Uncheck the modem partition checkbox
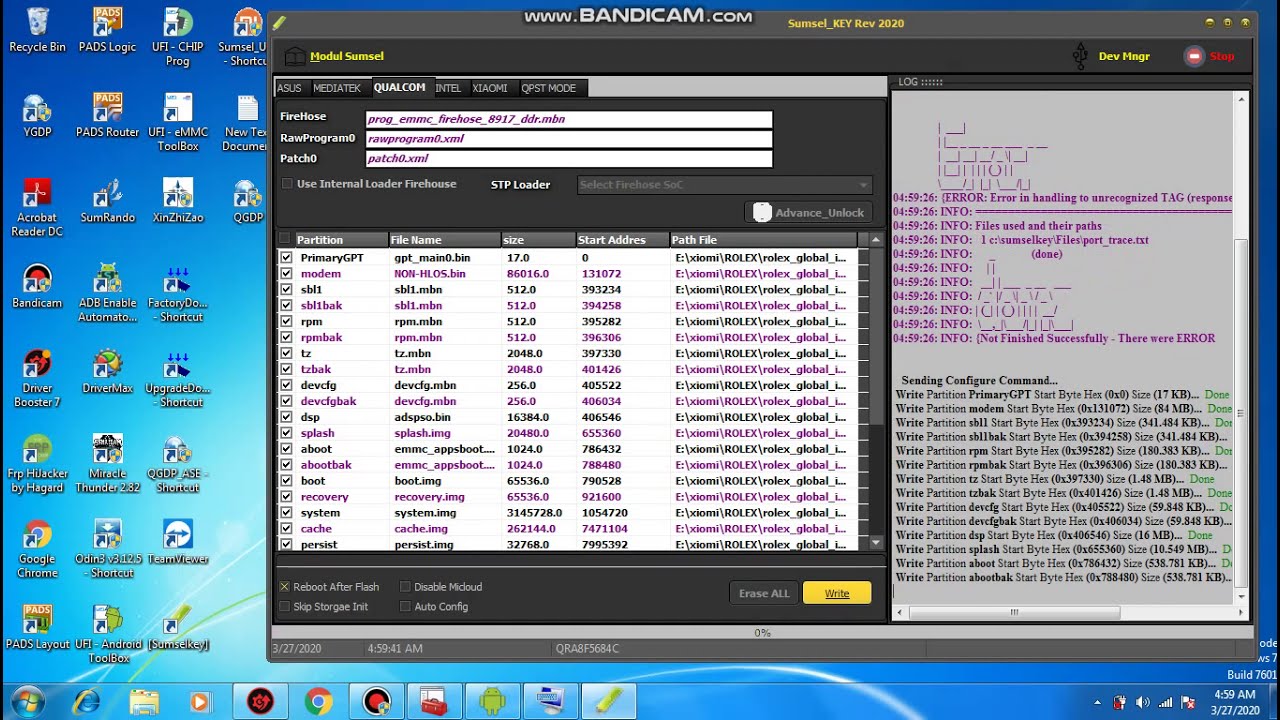Viewport: 1280px width, 720px height. click(286, 273)
